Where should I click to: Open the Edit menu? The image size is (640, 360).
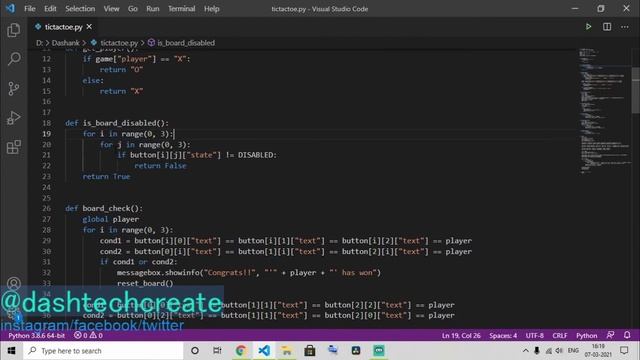(50, 9)
